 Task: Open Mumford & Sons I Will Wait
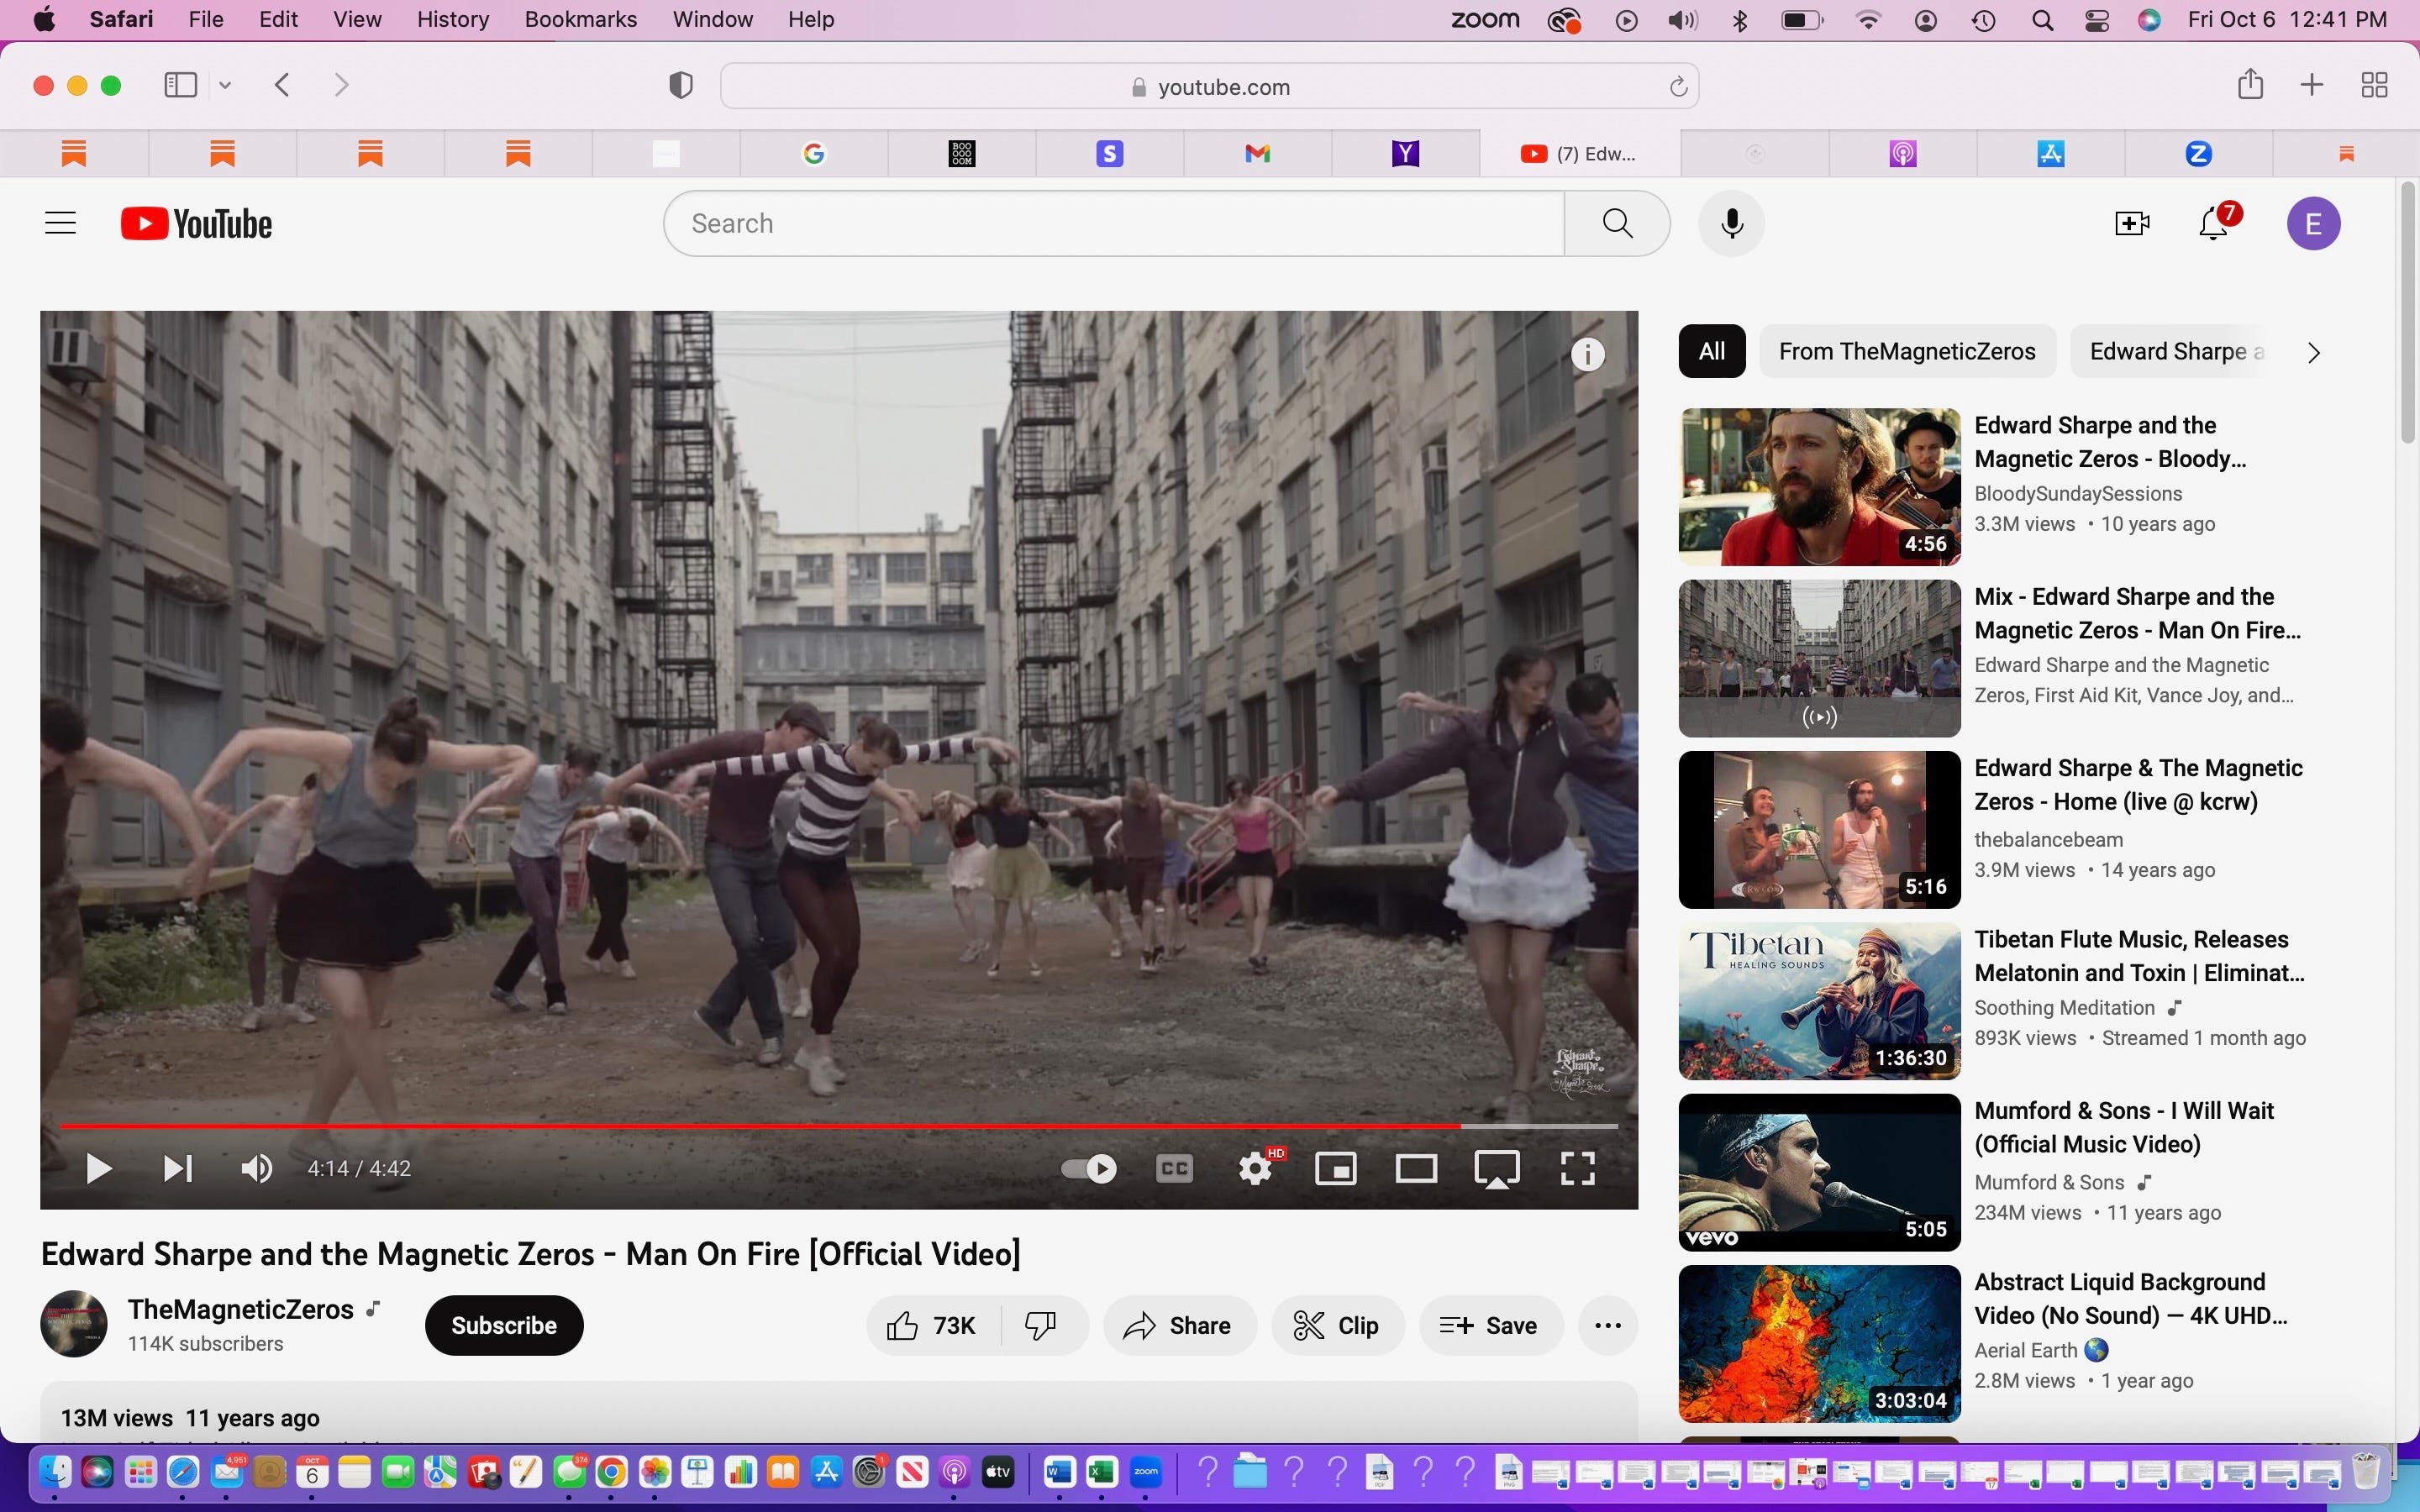pos(1819,1172)
